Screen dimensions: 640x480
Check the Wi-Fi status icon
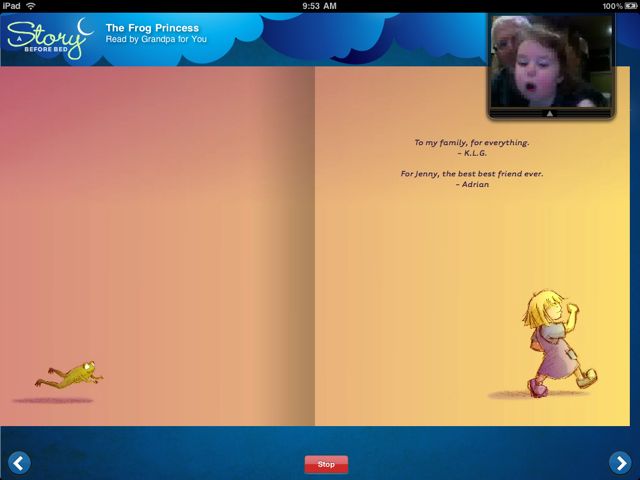click(x=31, y=6)
